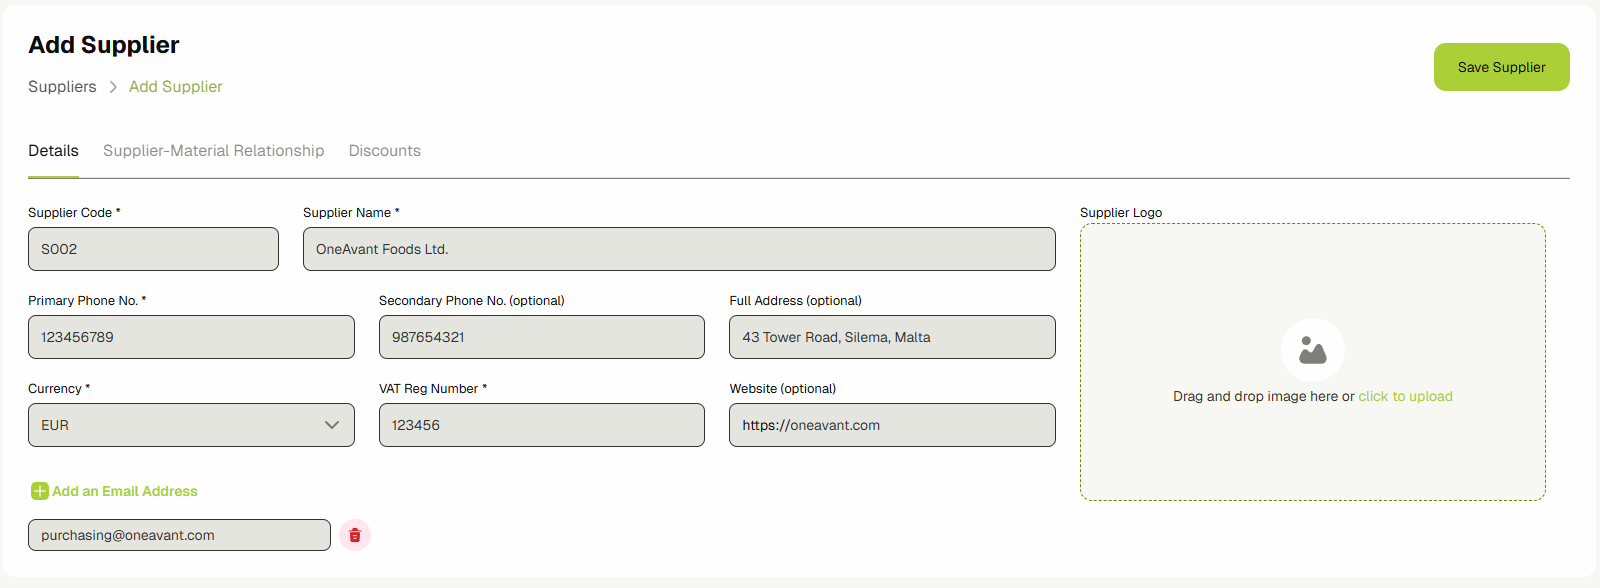Click the green plus icon for email

coord(40,491)
